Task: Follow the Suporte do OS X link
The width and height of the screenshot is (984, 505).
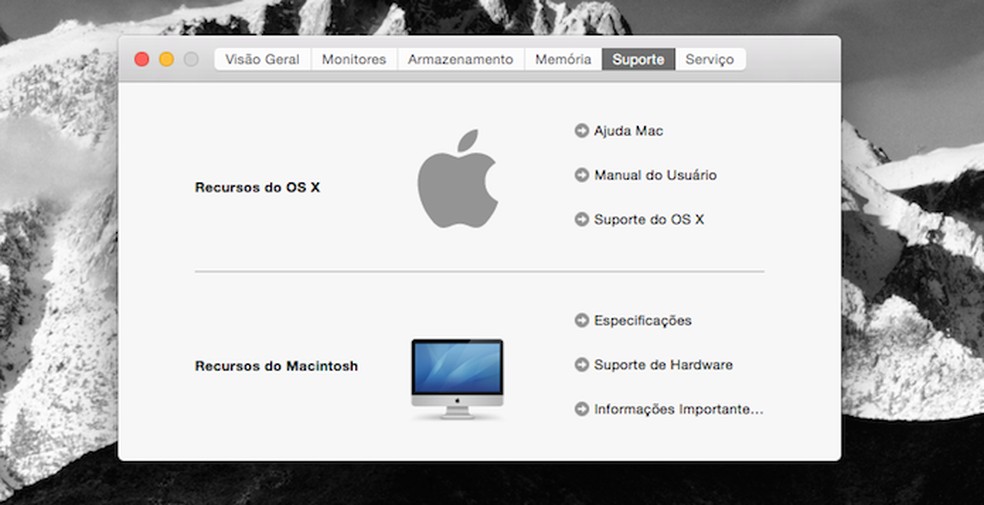Action: coord(649,220)
